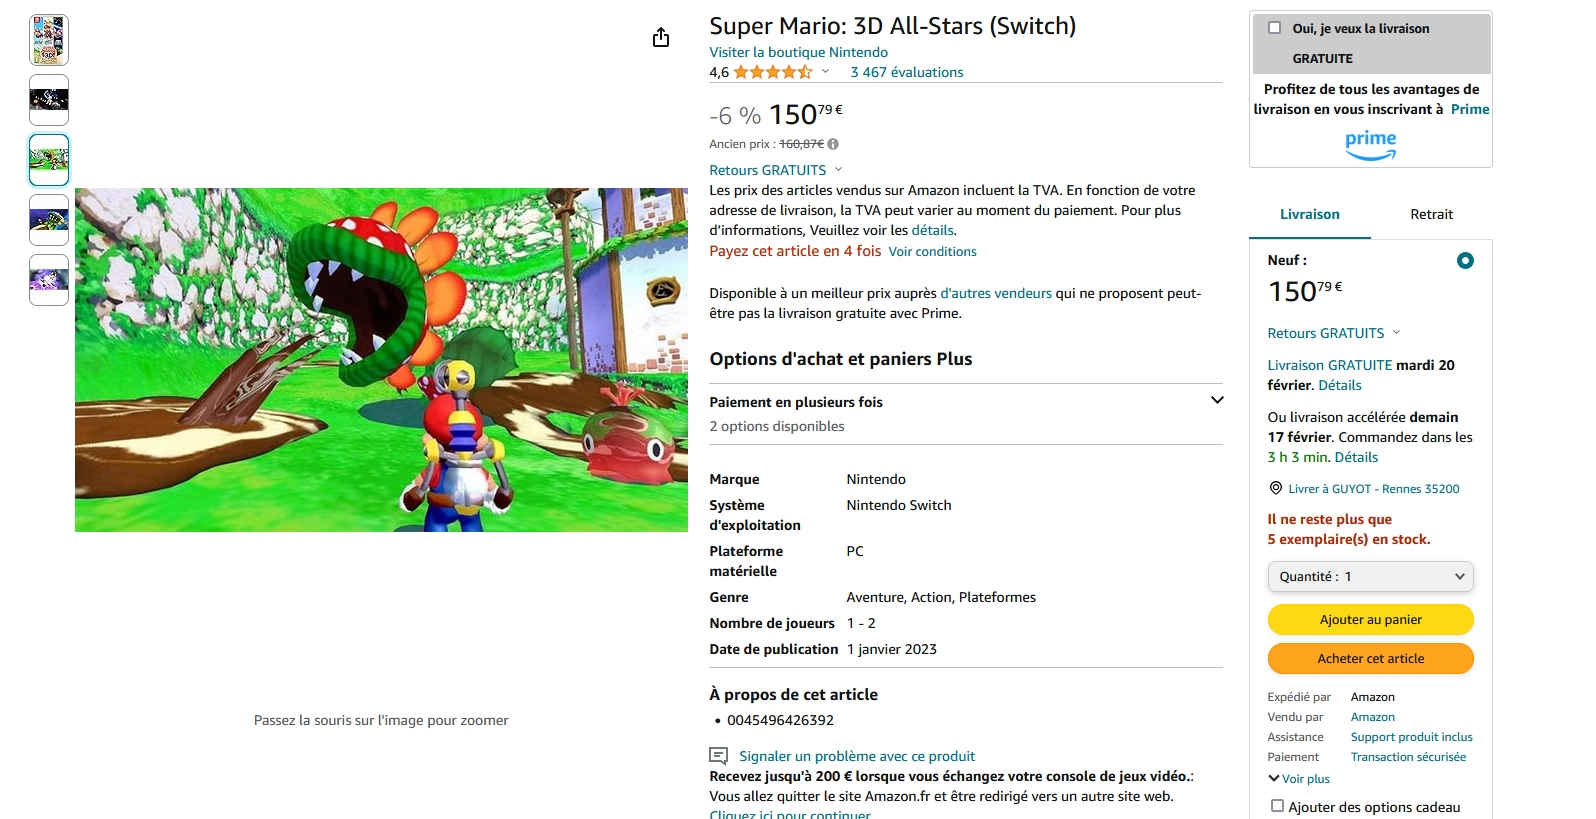Open the Quantité dropdown

(1370, 577)
